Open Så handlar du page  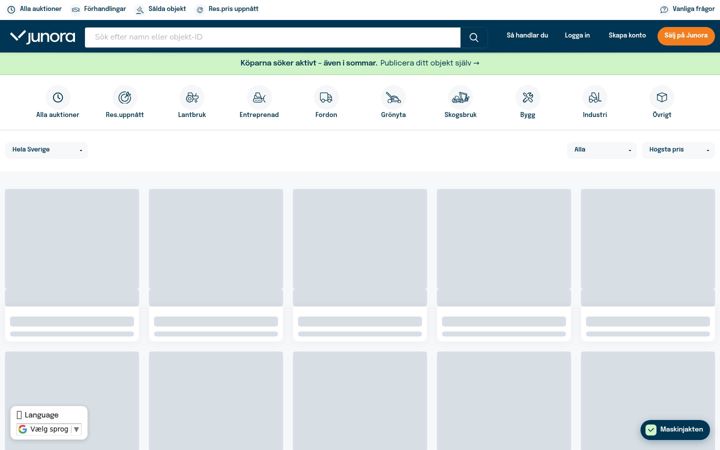click(x=527, y=35)
